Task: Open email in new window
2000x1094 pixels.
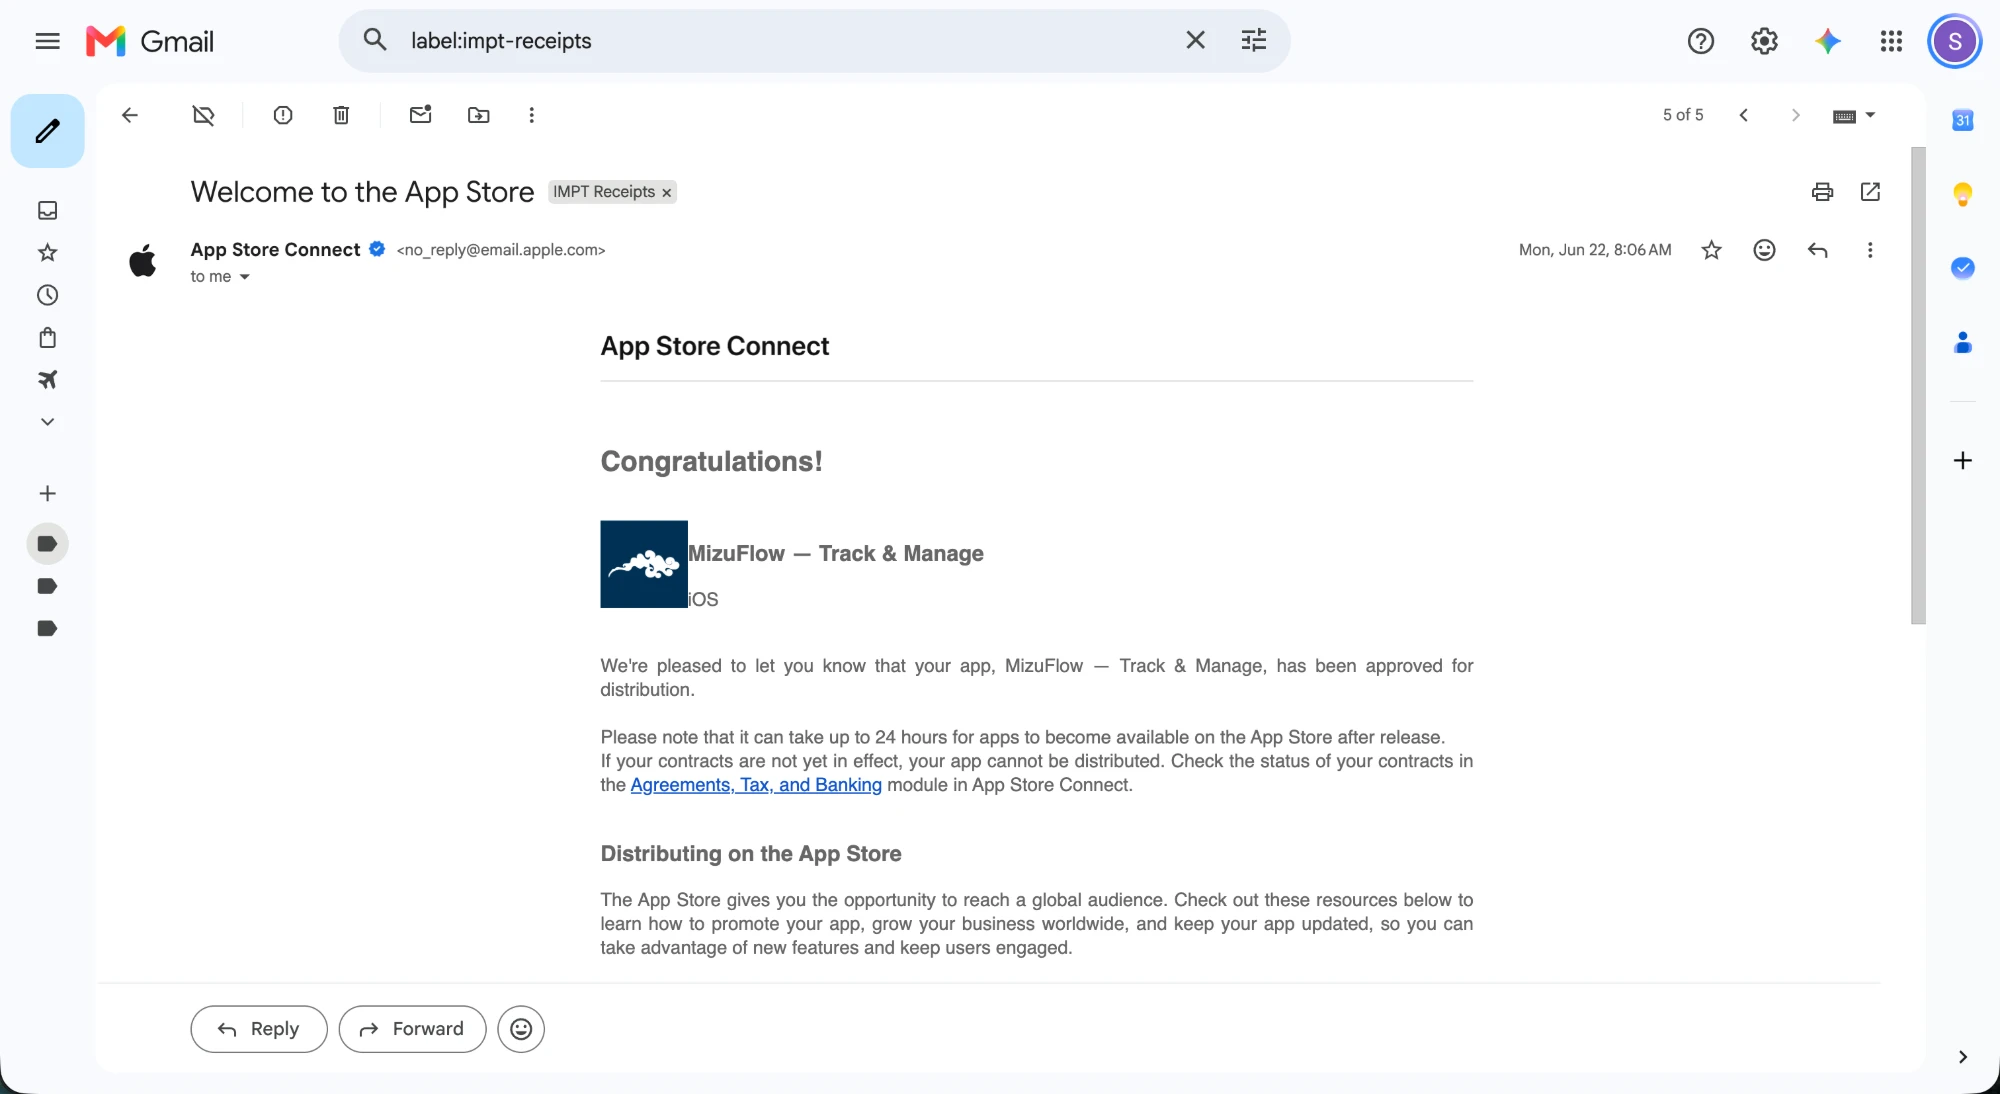Action: pos(1870,192)
